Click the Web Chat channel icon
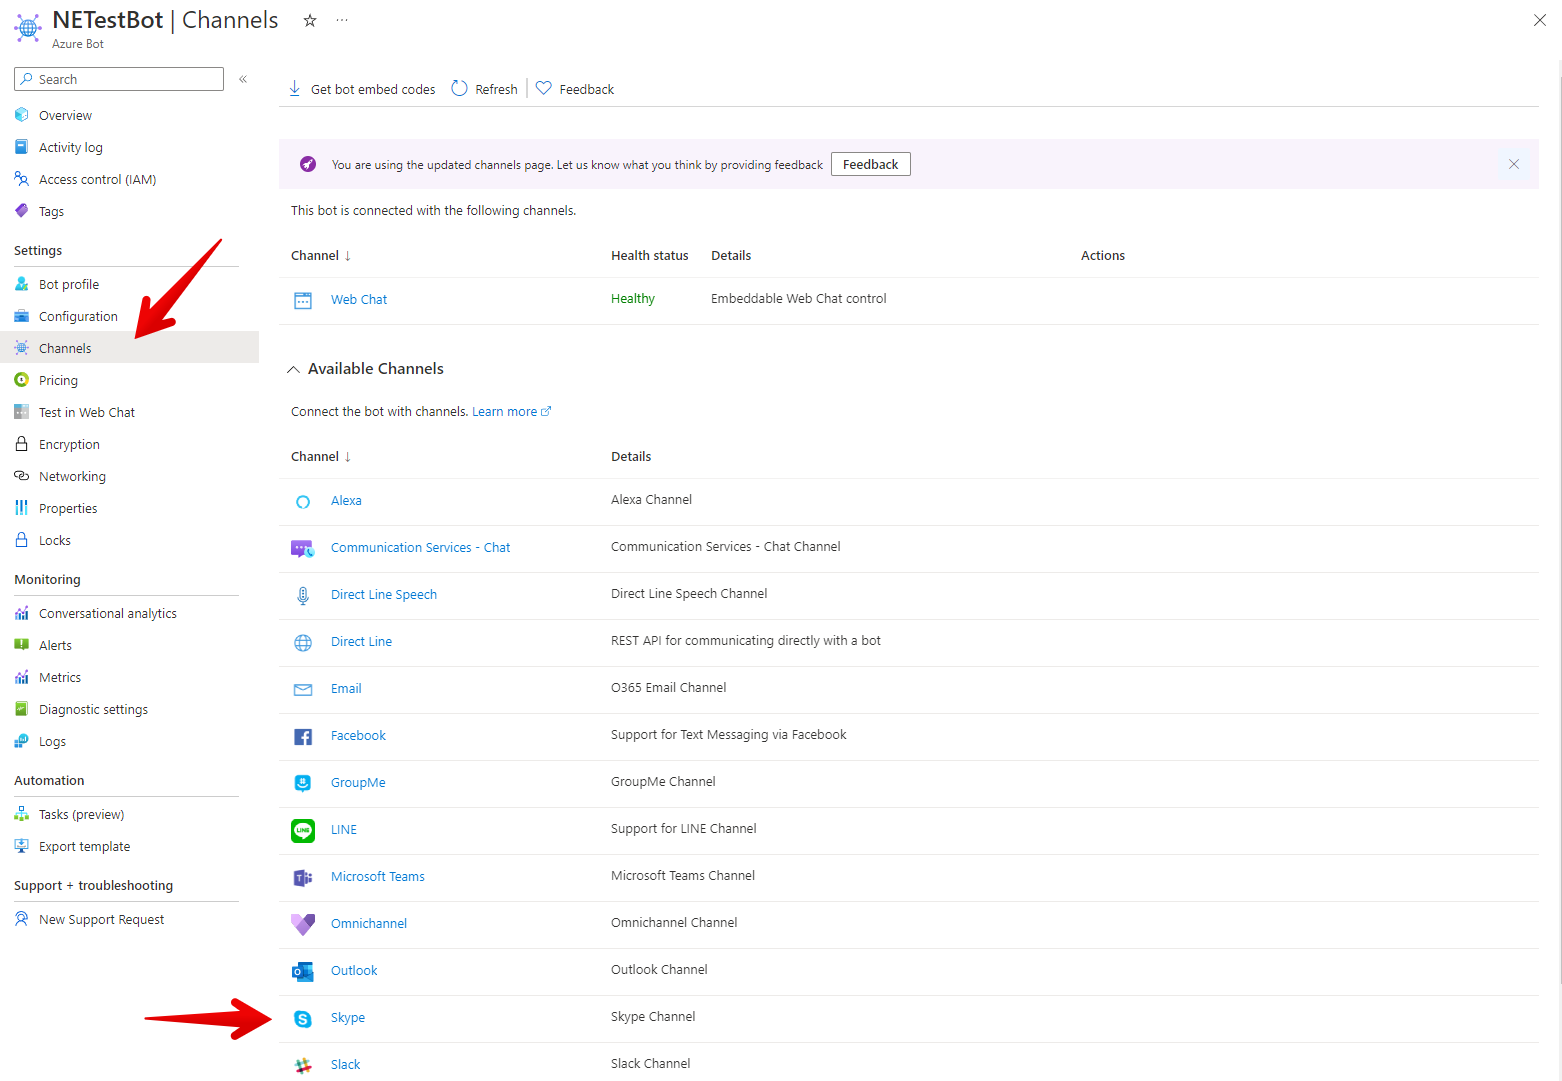This screenshot has height=1081, width=1562. pos(303,300)
